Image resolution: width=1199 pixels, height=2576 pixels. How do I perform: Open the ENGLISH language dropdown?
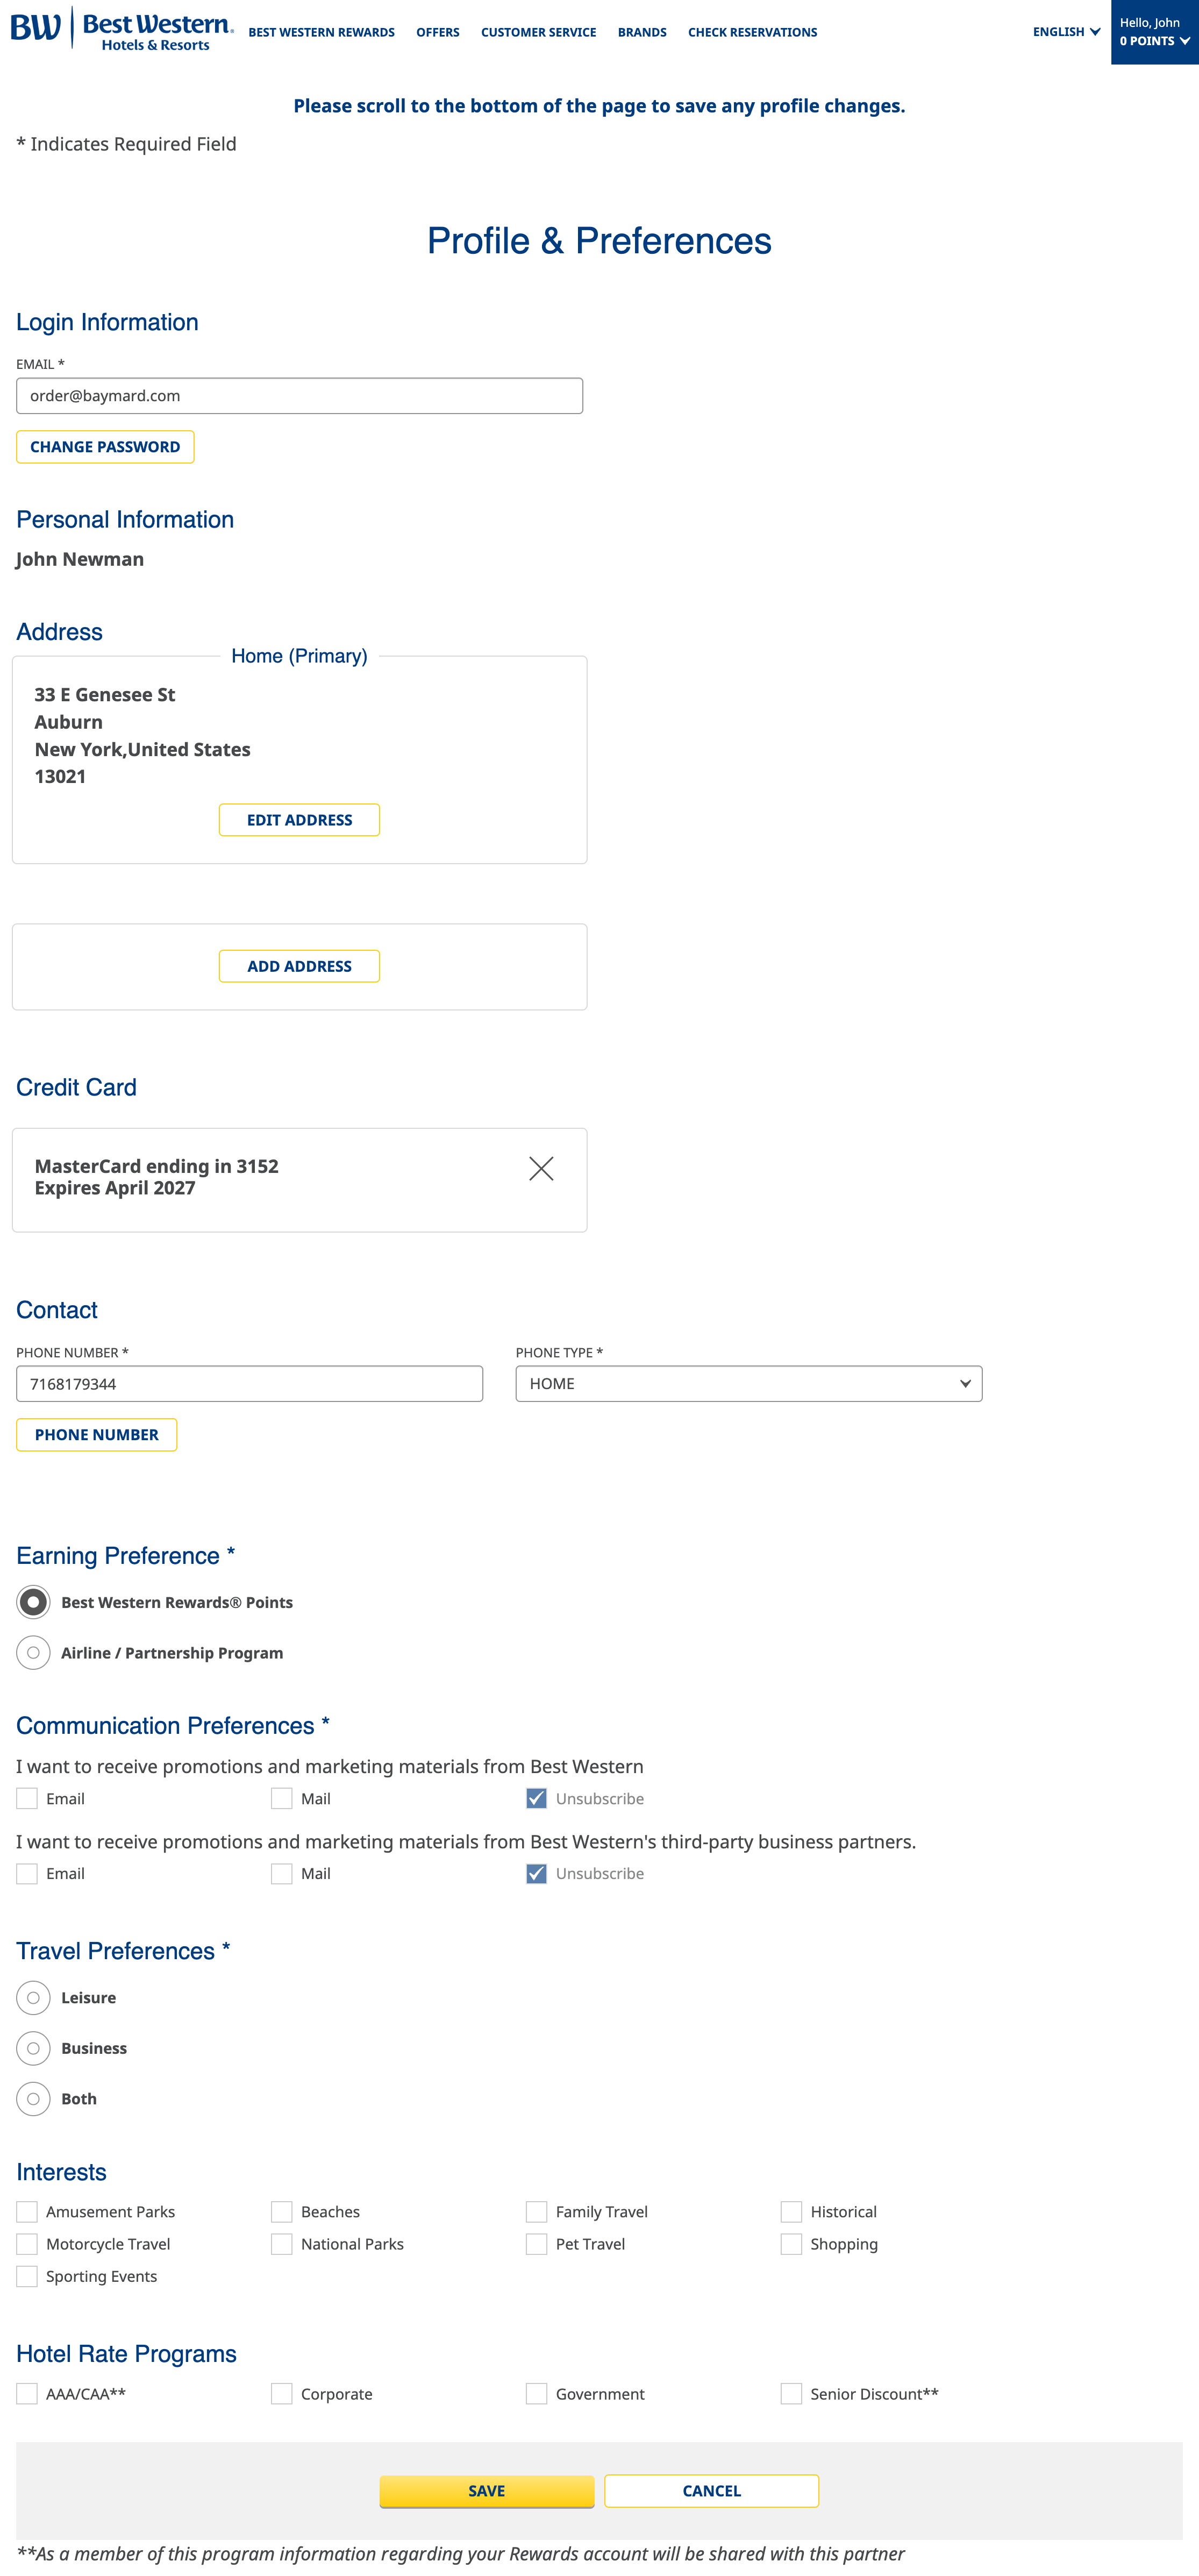coord(1064,31)
